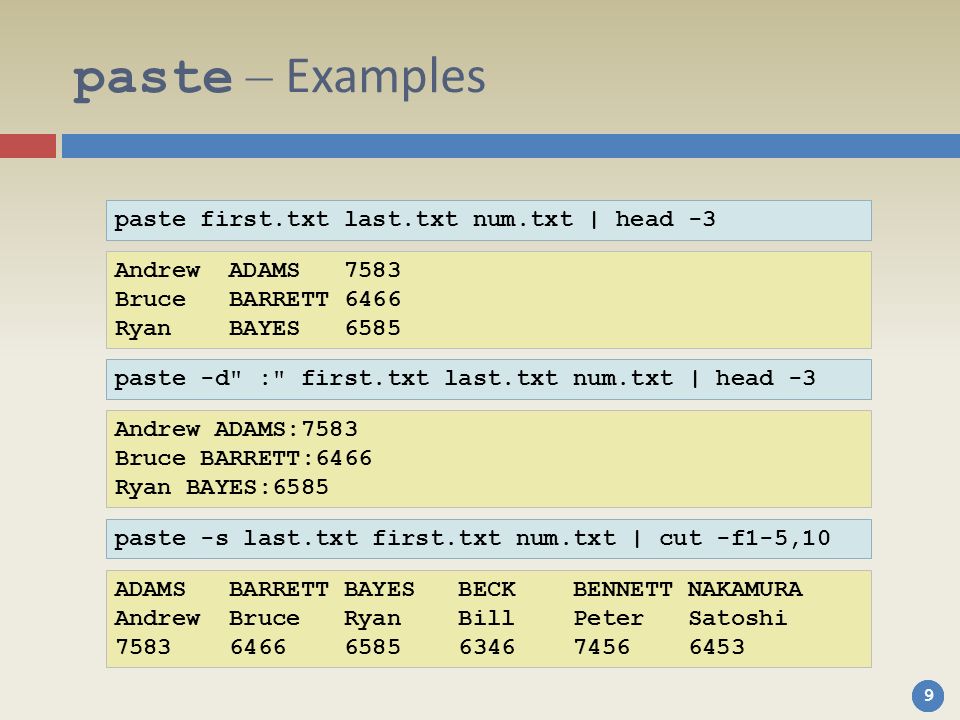
Task: Click 'BENNETT' in the last output box
Action: click(x=623, y=589)
